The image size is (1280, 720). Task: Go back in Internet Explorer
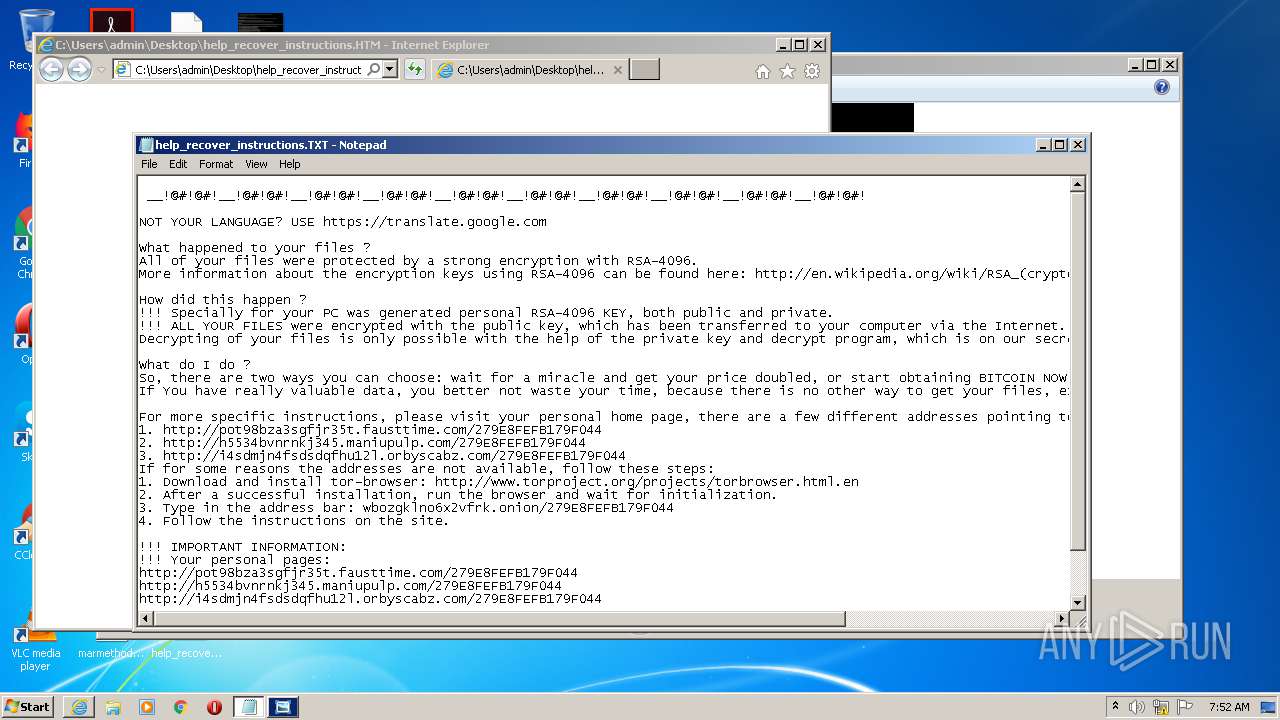click(51, 69)
